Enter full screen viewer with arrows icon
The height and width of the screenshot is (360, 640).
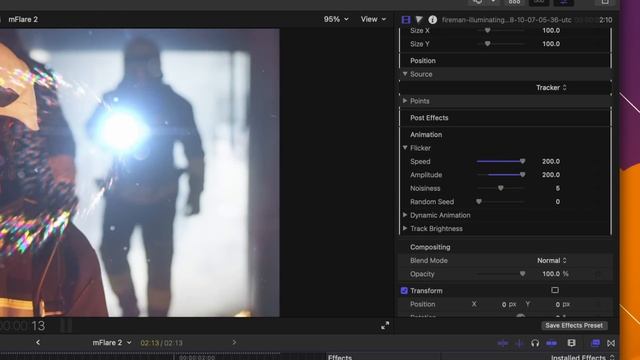[x=385, y=326]
